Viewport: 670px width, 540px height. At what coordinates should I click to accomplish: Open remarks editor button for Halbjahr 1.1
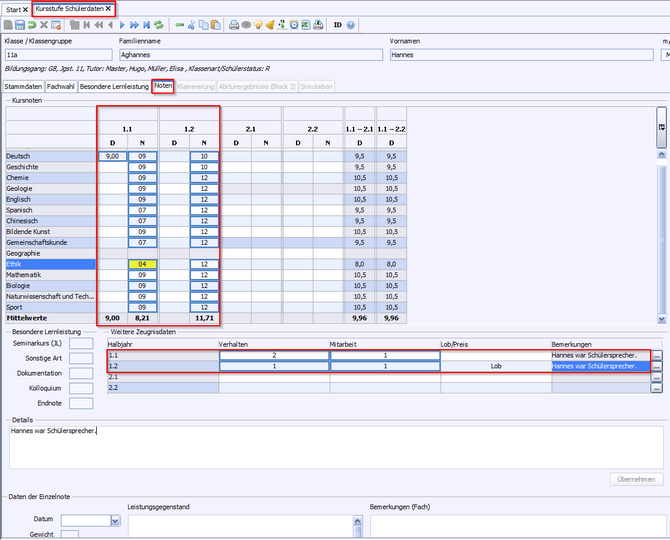coord(657,355)
